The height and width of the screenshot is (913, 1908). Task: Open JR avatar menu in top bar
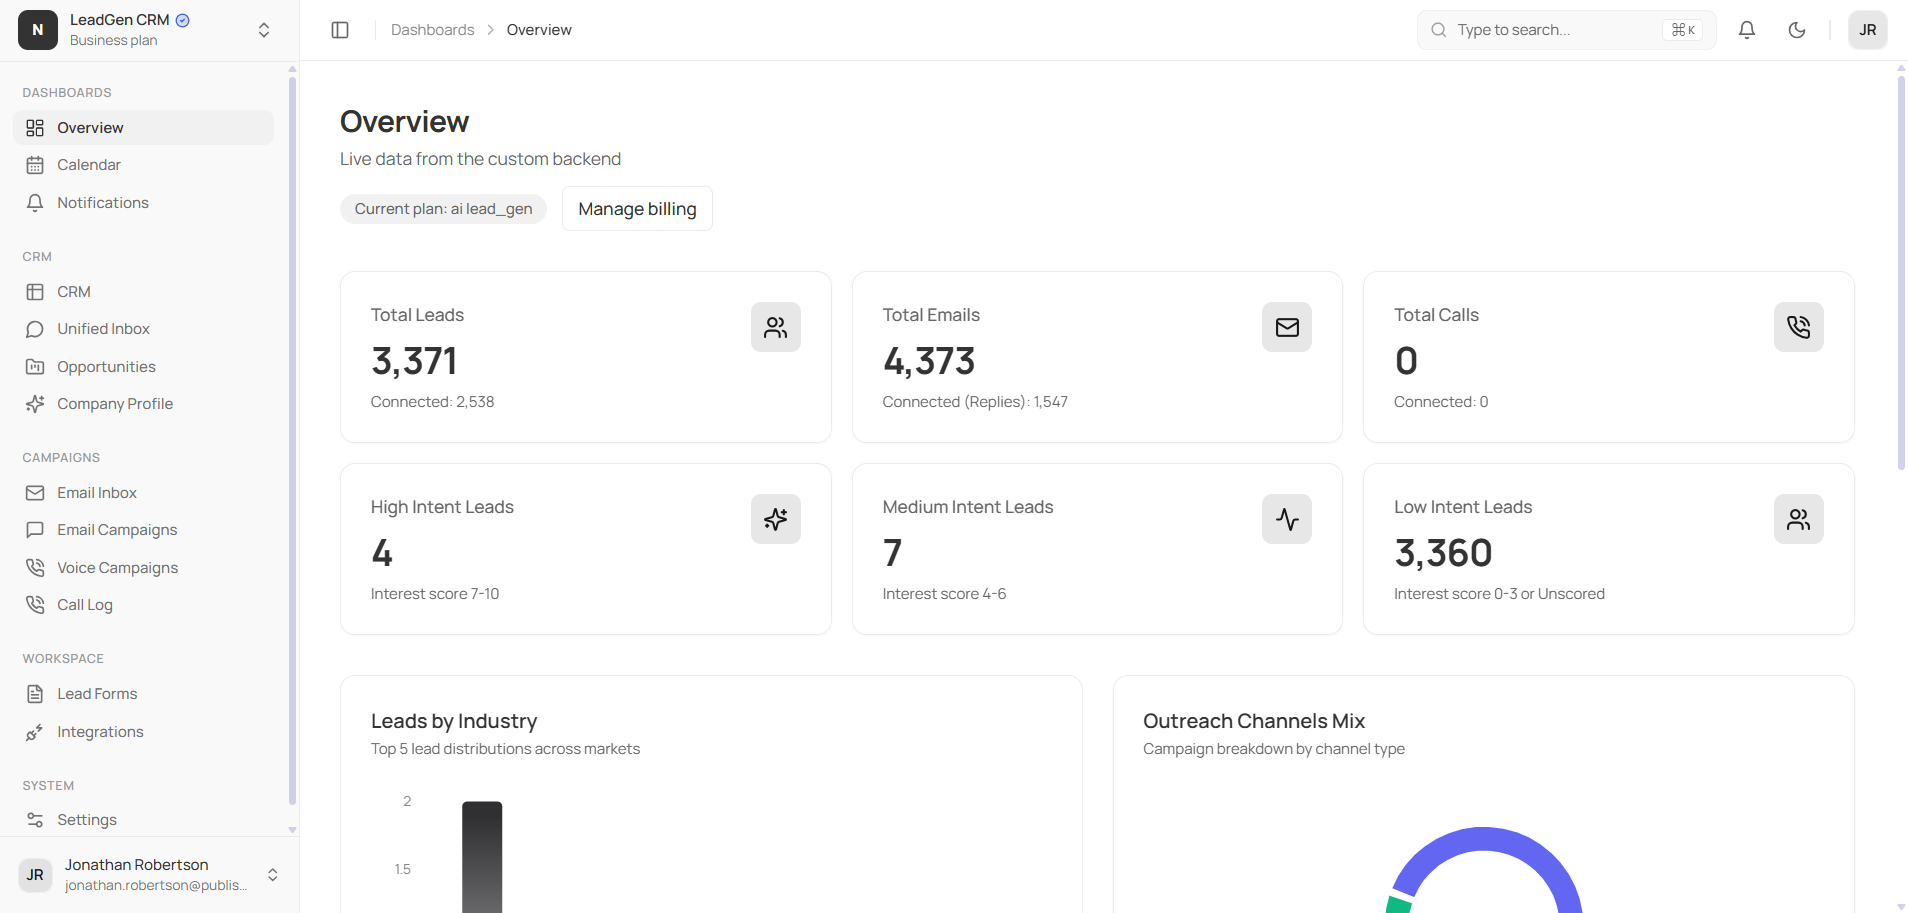click(x=1868, y=30)
